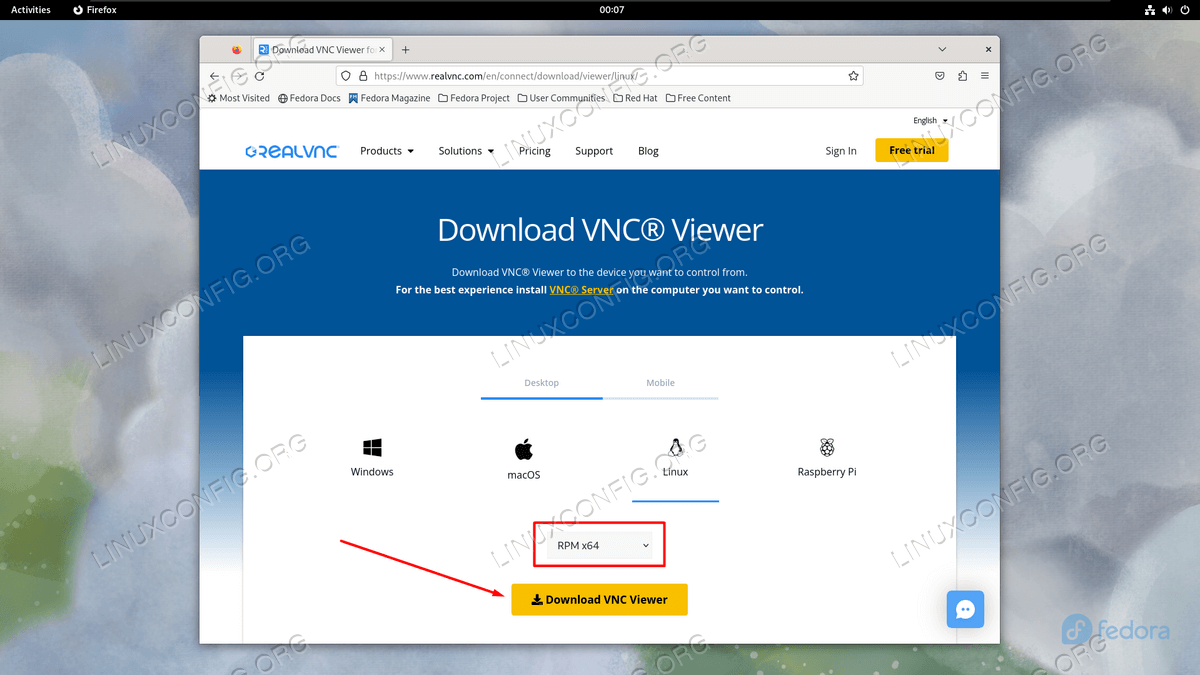1200x675 pixels.
Task: List all tabs chevron button
Action: pyautogui.click(x=942, y=50)
